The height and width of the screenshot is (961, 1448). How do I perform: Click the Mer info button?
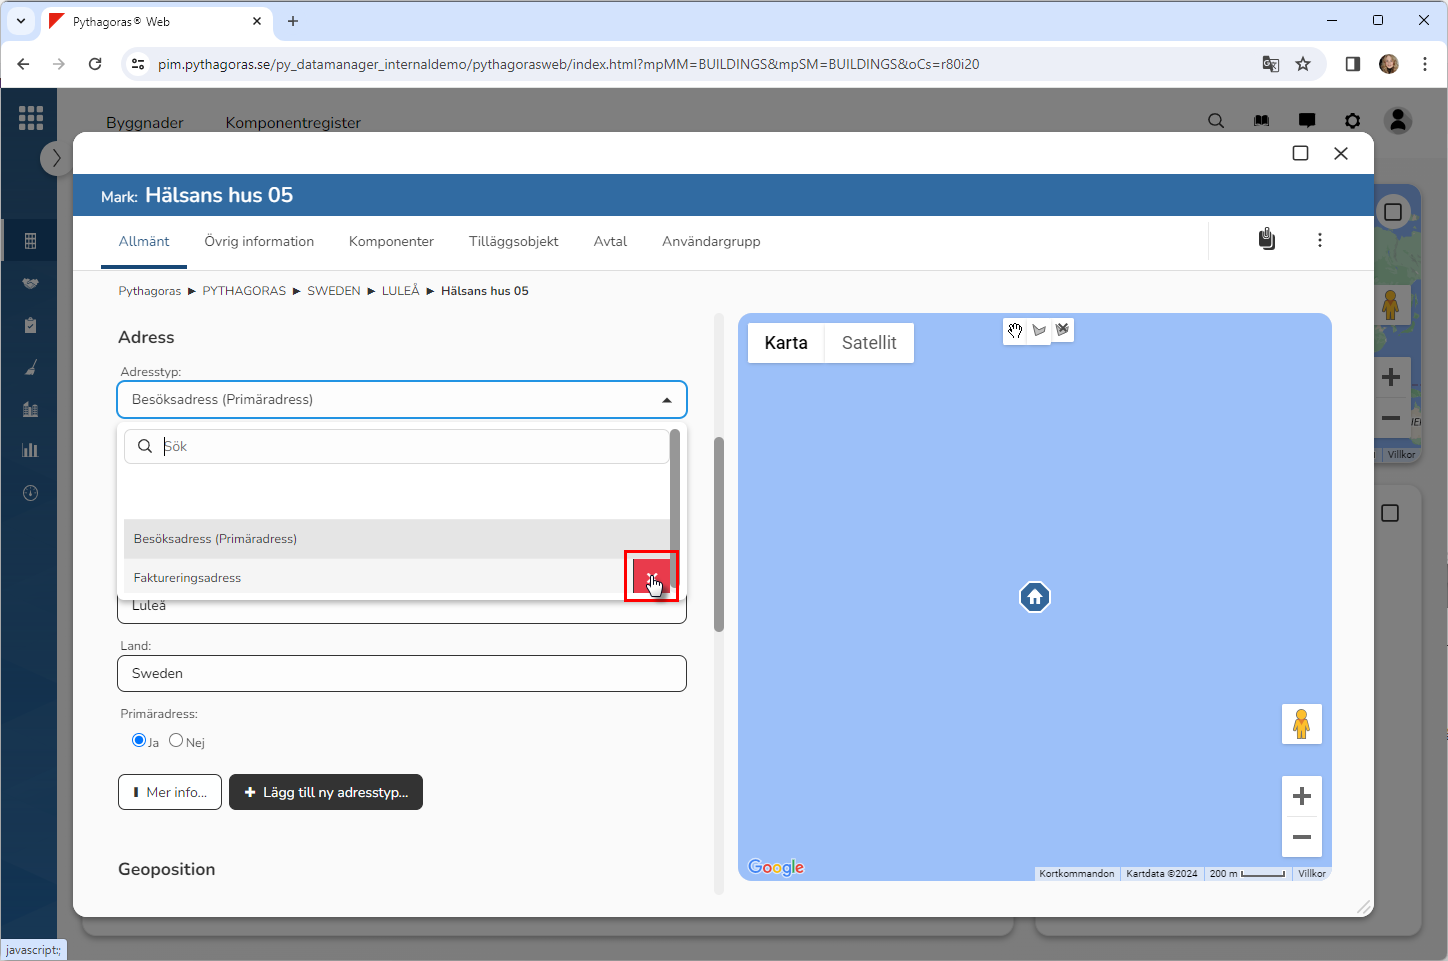pyautogui.click(x=170, y=792)
